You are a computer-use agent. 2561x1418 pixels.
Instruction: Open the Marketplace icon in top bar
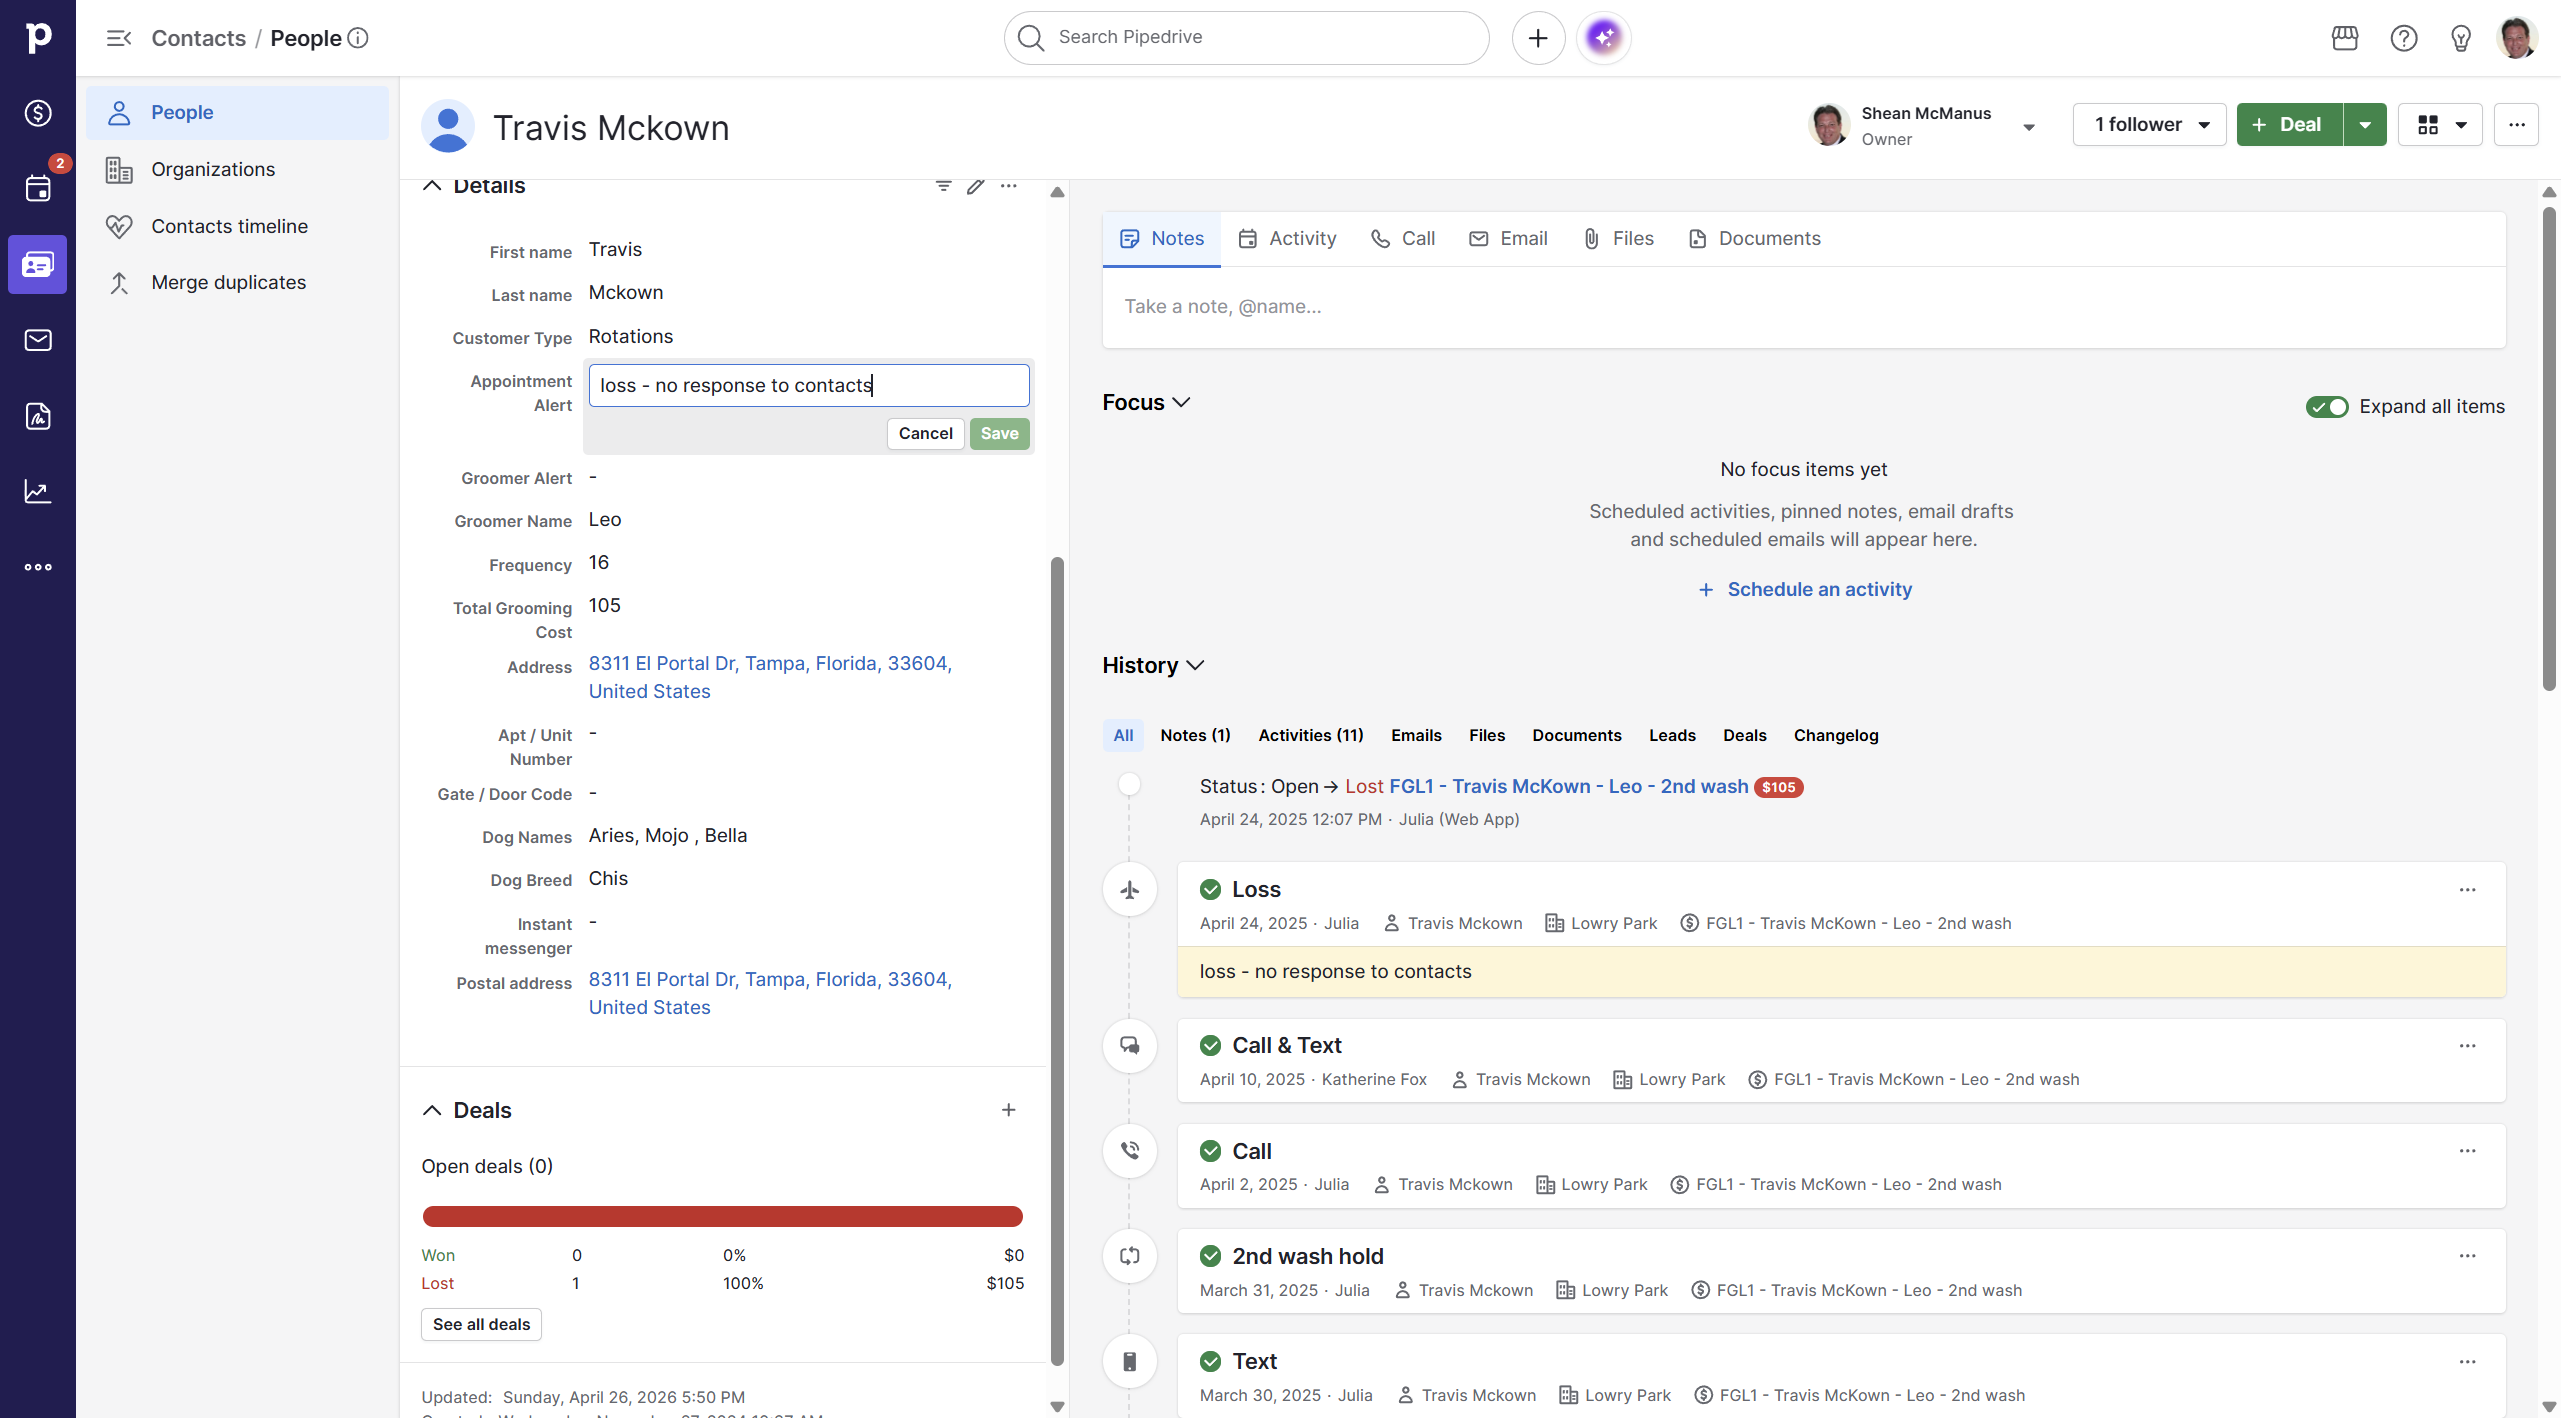(2344, 38)
